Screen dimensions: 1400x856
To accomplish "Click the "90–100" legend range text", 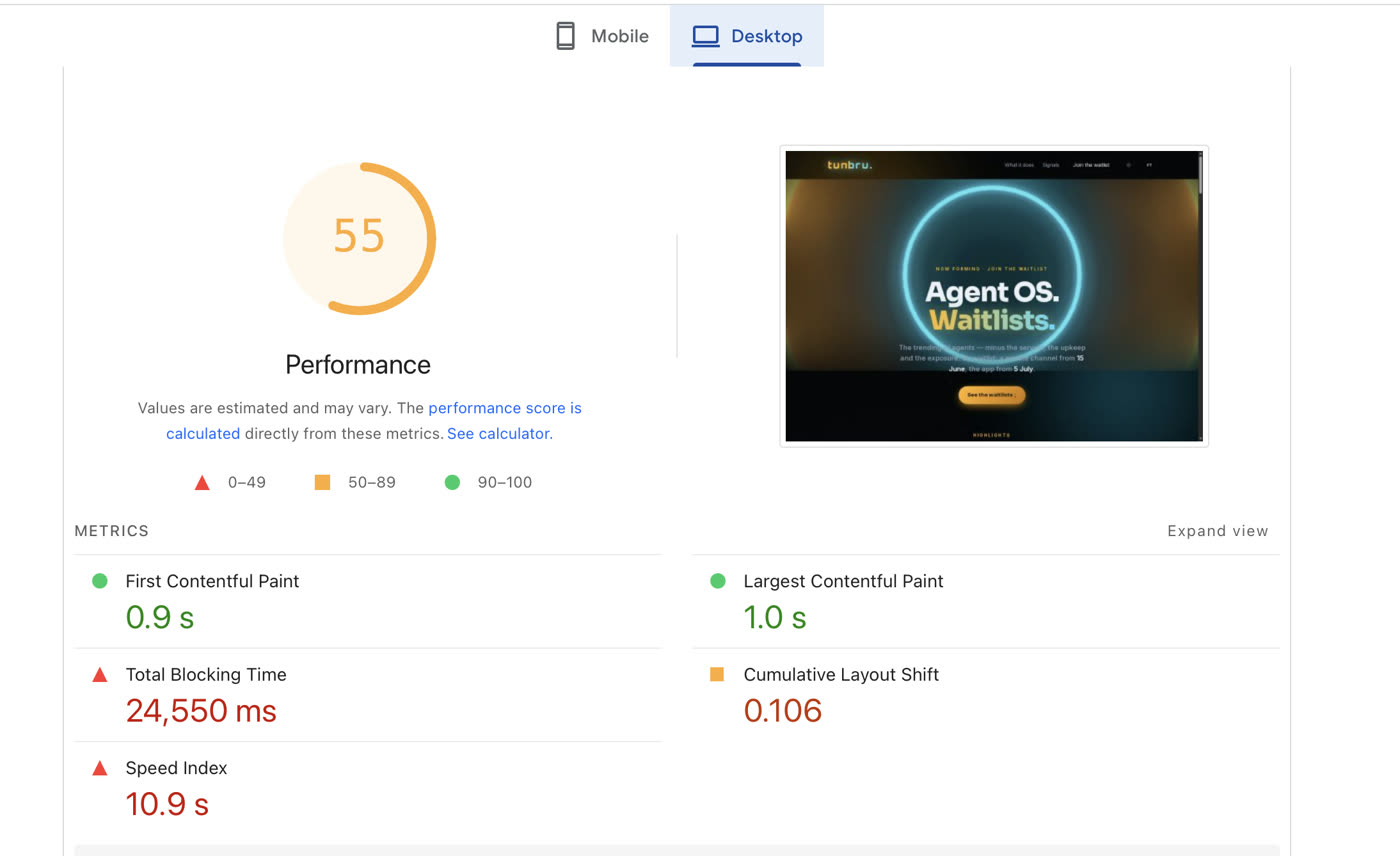I will (x=505, y=482).
